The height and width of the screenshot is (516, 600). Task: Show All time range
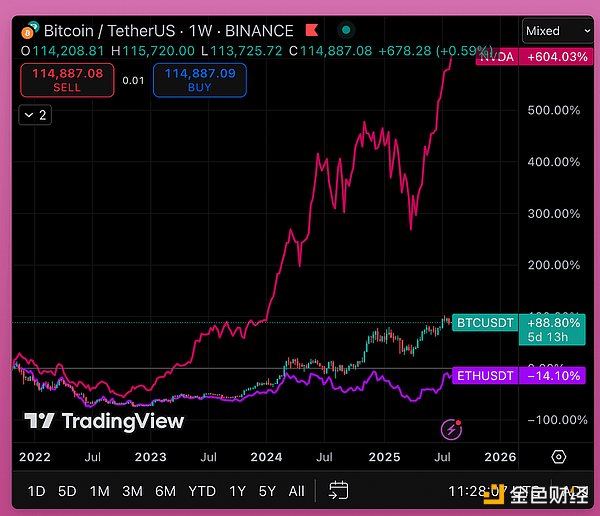click(x=297, y=491)
